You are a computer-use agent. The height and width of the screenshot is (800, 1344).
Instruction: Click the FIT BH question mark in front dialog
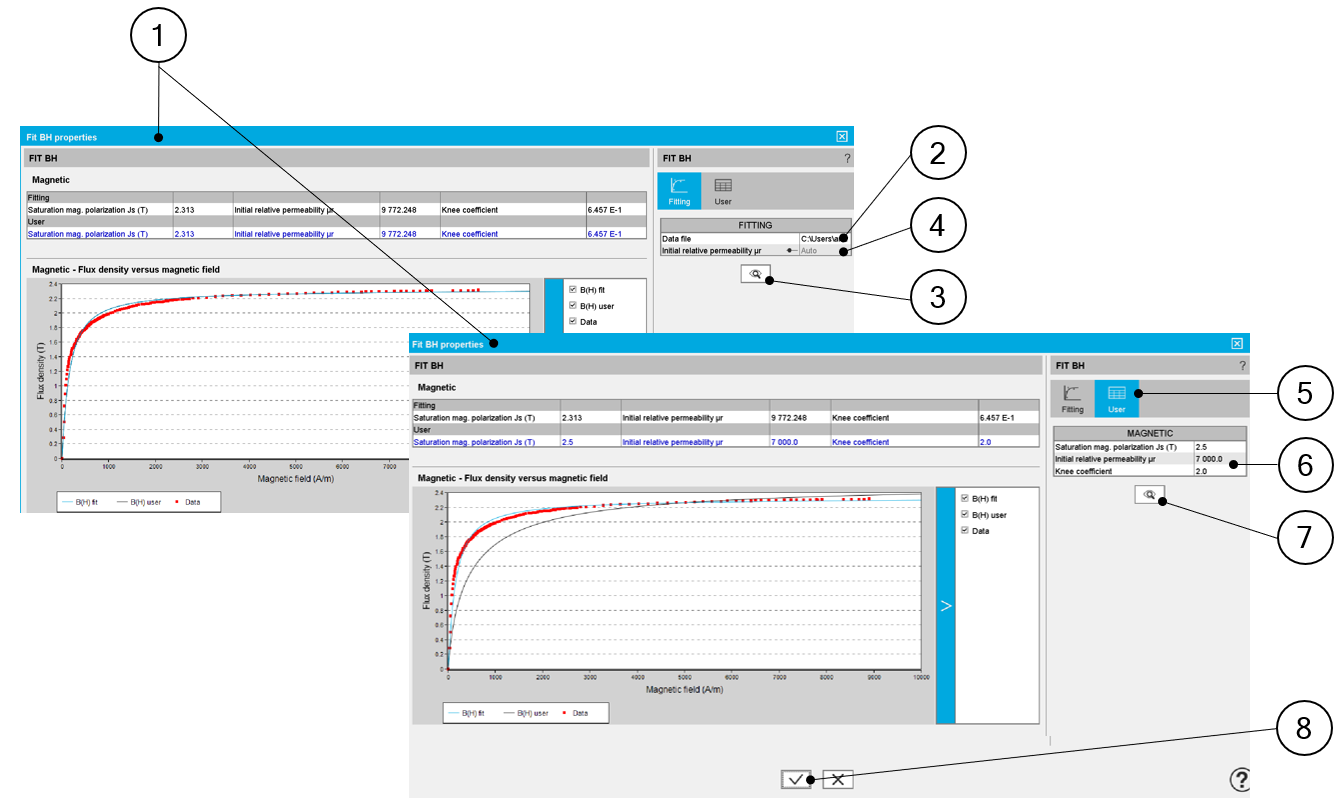[x=1243, y=366]
